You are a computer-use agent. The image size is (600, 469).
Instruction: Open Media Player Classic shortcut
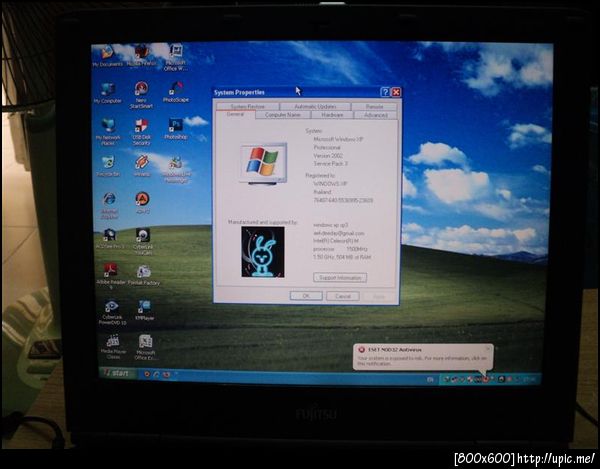111,347
